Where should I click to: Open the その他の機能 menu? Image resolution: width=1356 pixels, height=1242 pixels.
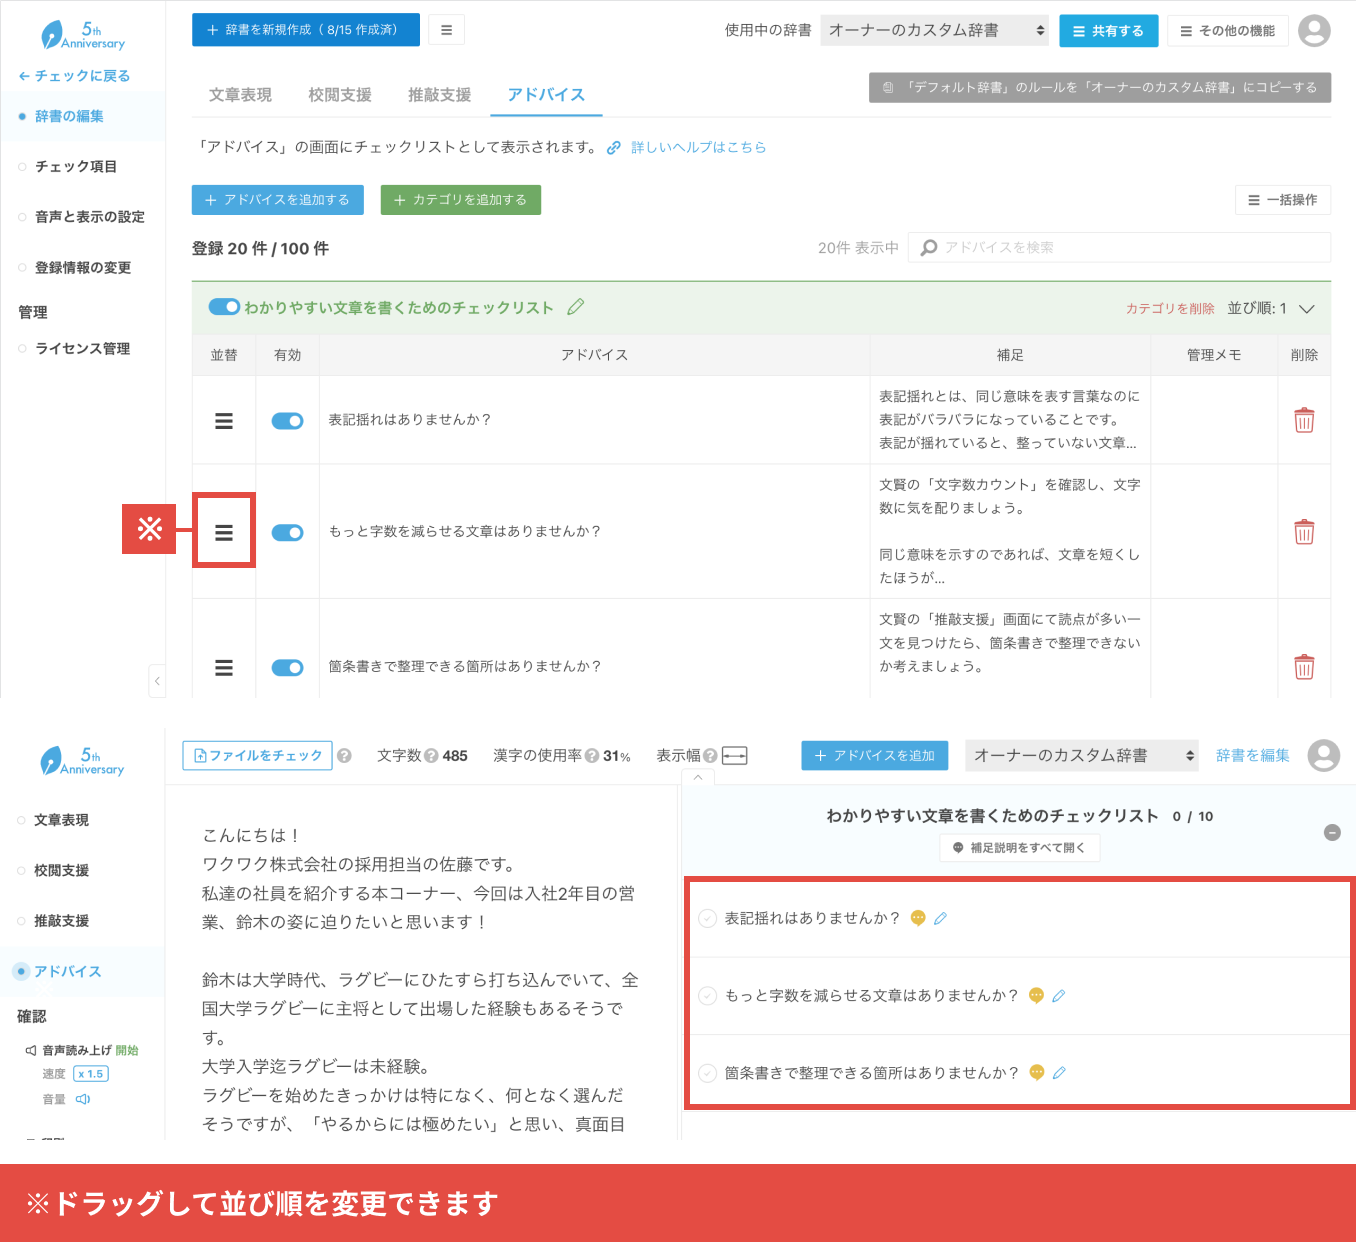pyautogui.click(x=1228, y=31)
